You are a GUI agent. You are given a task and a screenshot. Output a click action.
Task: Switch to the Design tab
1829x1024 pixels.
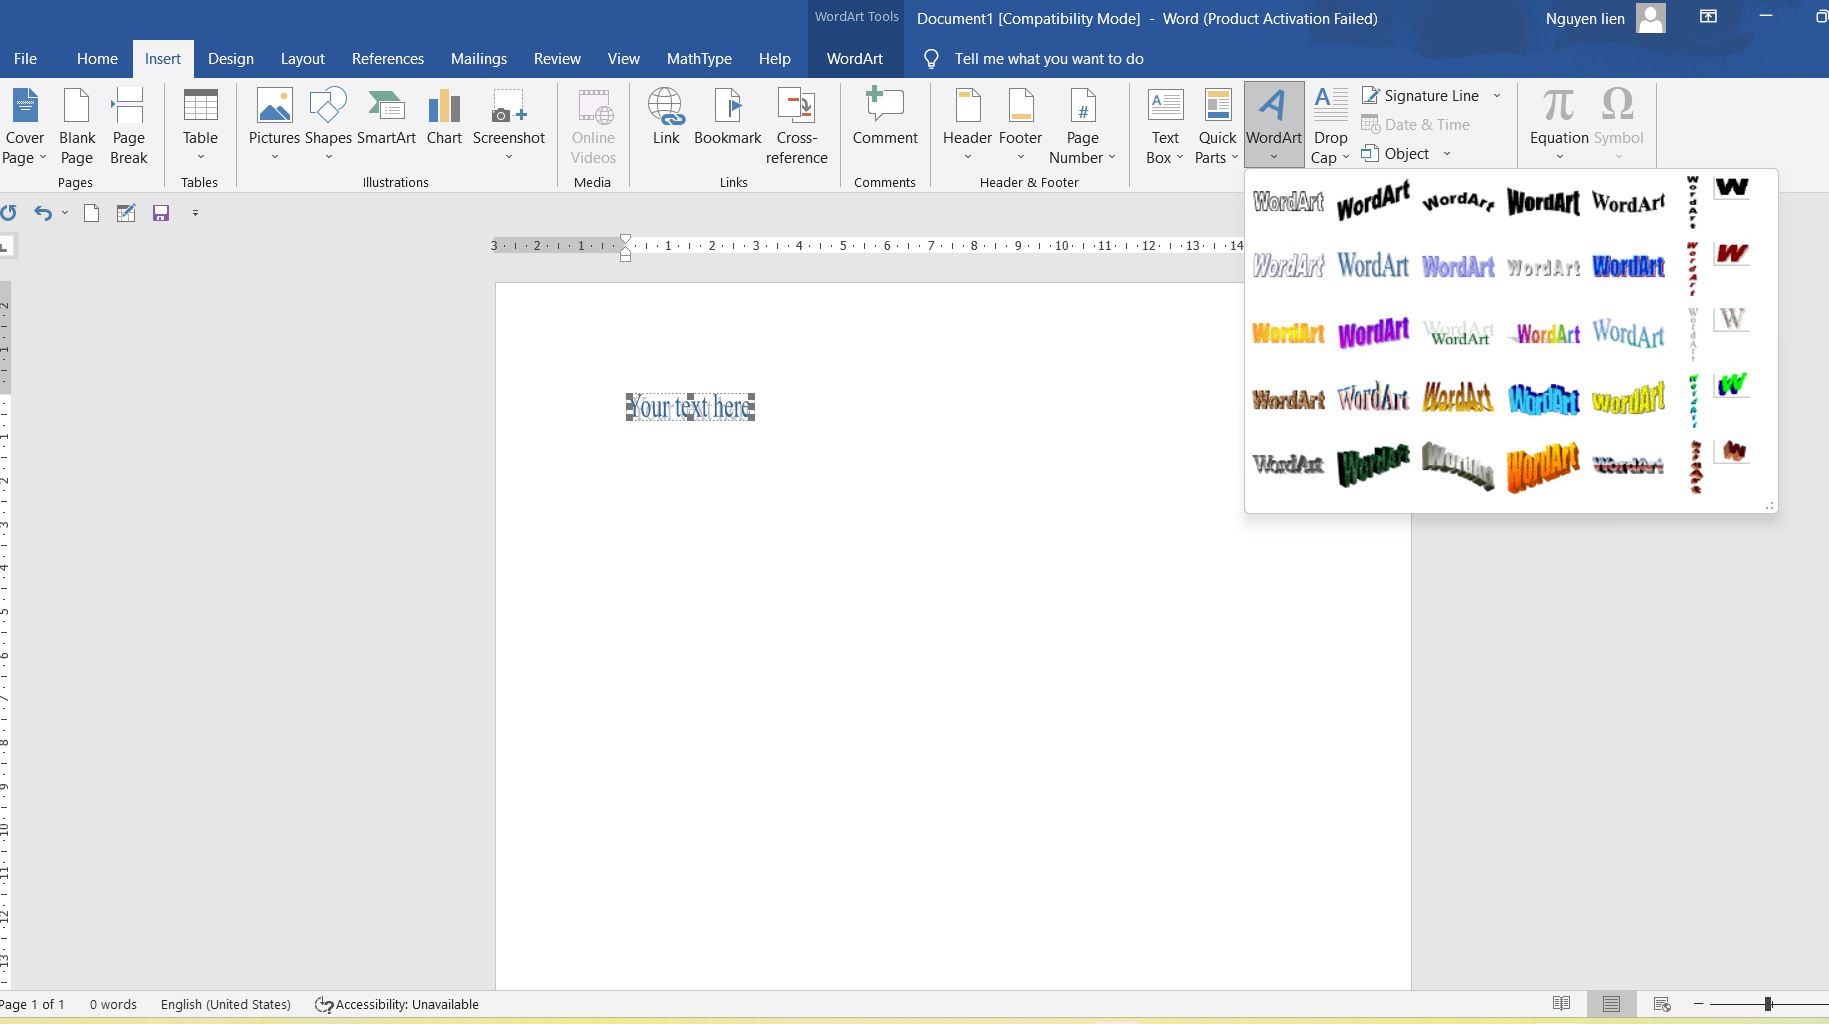[x=231, y=59]
